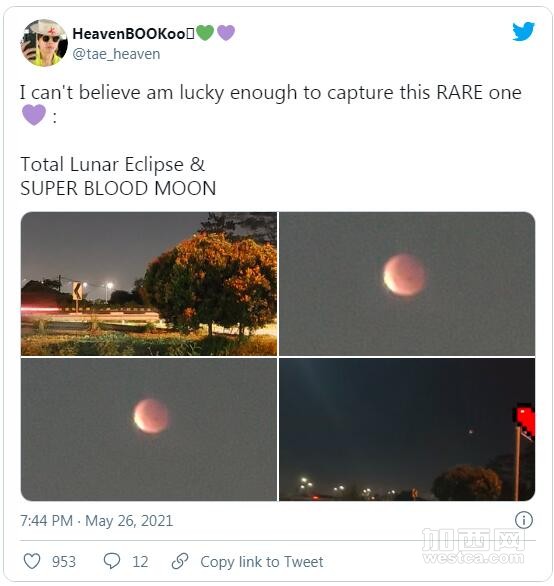Click the purple heart in tweet text

coord(34,115)
